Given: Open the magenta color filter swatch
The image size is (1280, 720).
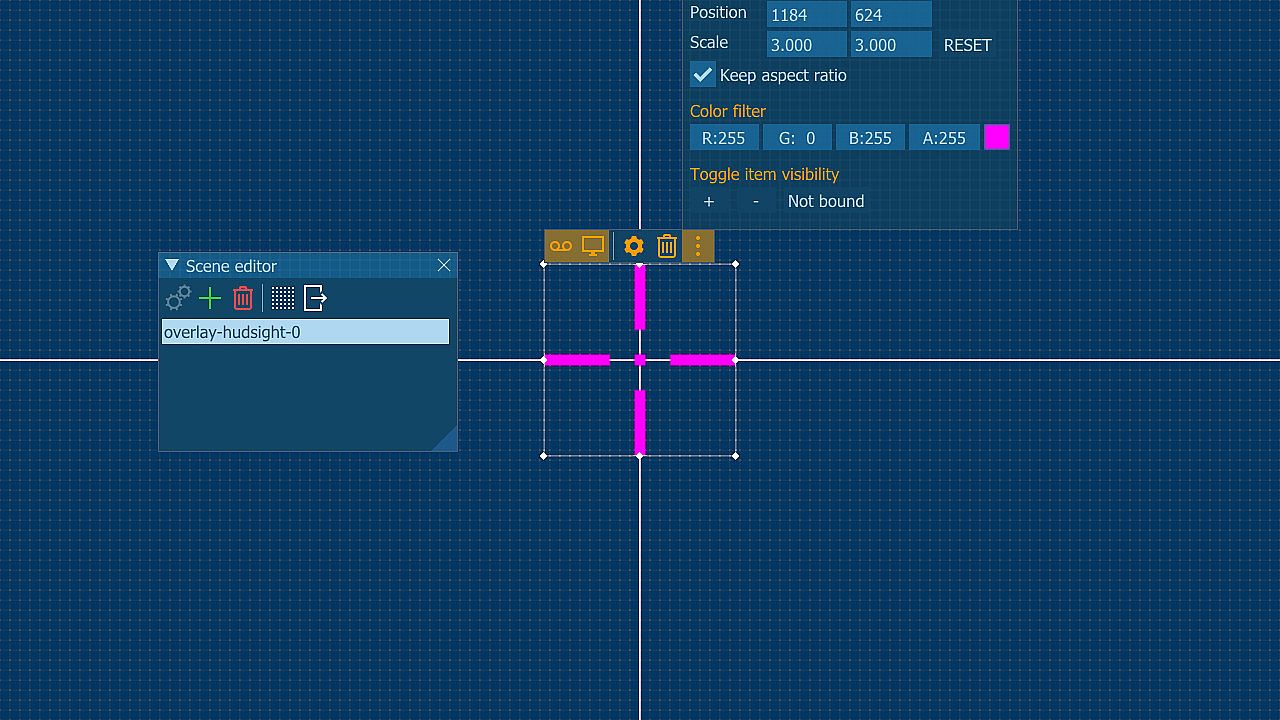Looking at the screenshot, I should pyautogui.click(x=997, y=138).
